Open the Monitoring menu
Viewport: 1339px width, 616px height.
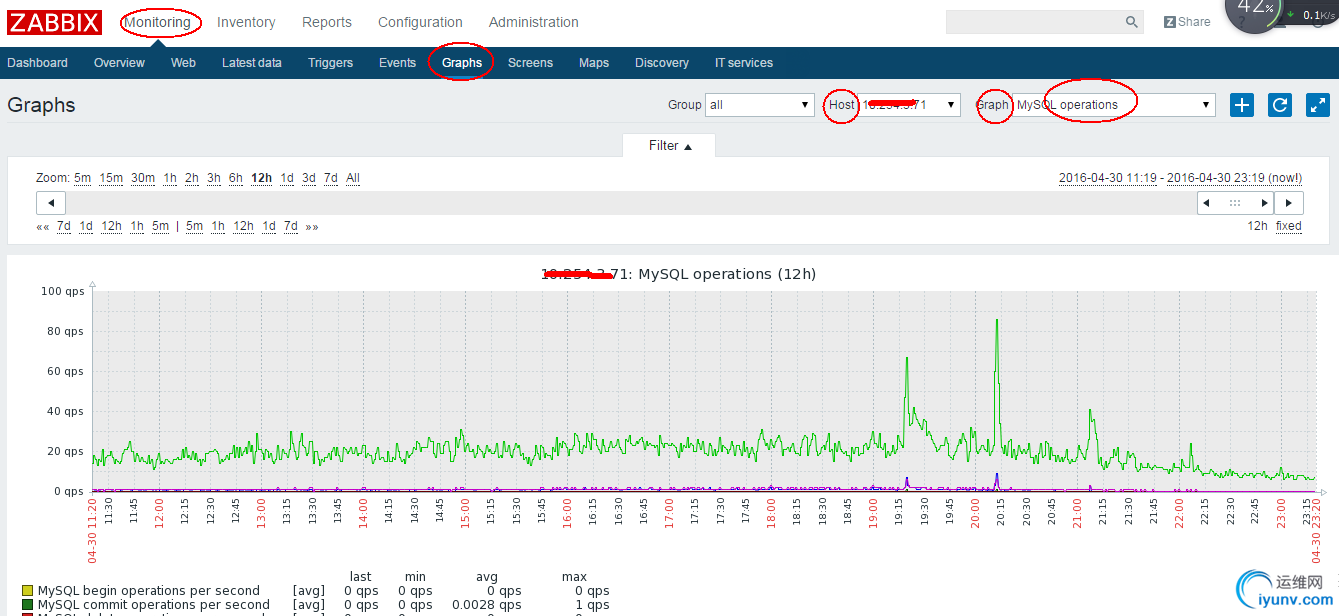[x=157, y=22]
